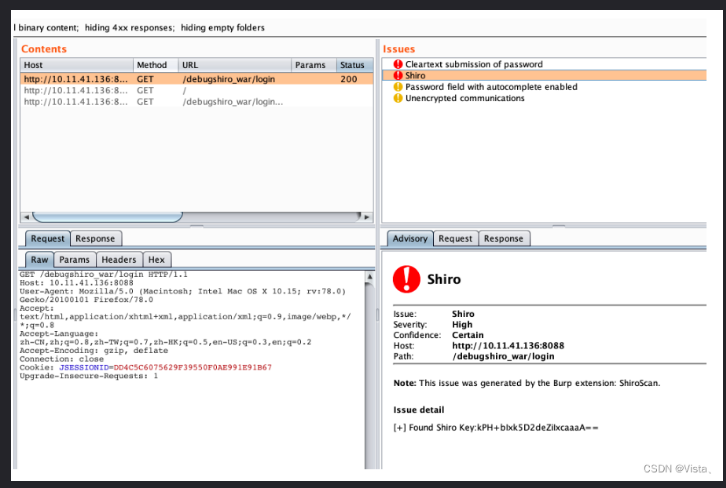Sort by the Method column header

tap(156, 65)
